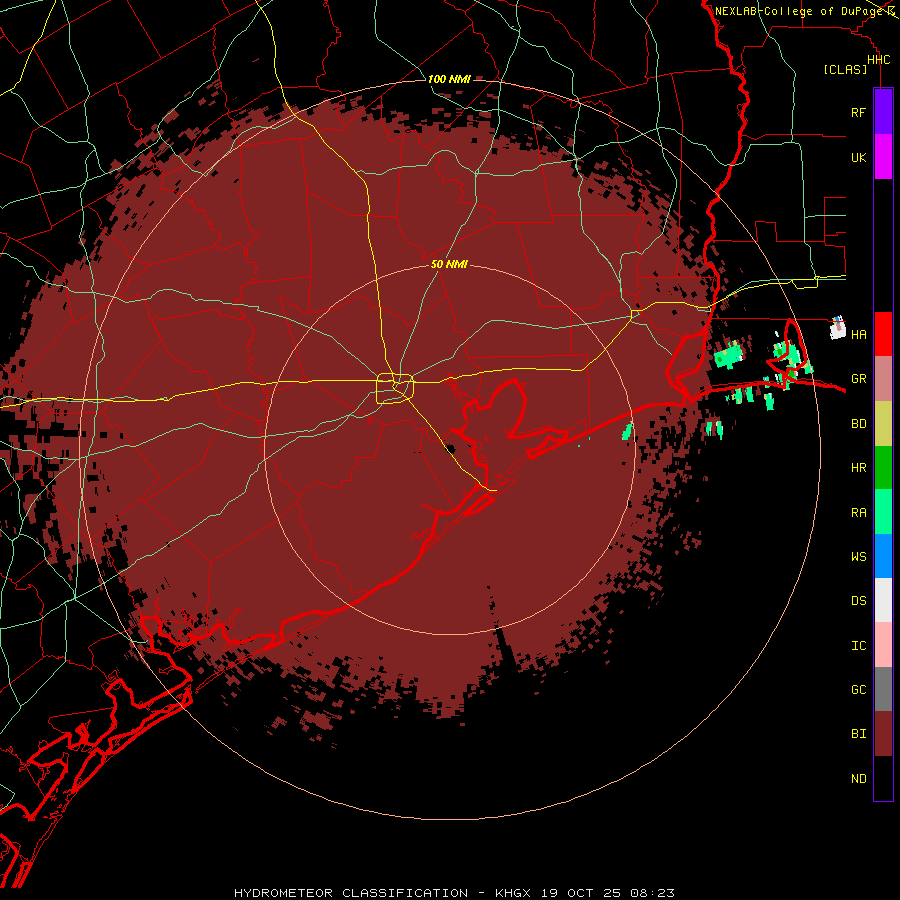Click the DS legend label

click(858, 601)
